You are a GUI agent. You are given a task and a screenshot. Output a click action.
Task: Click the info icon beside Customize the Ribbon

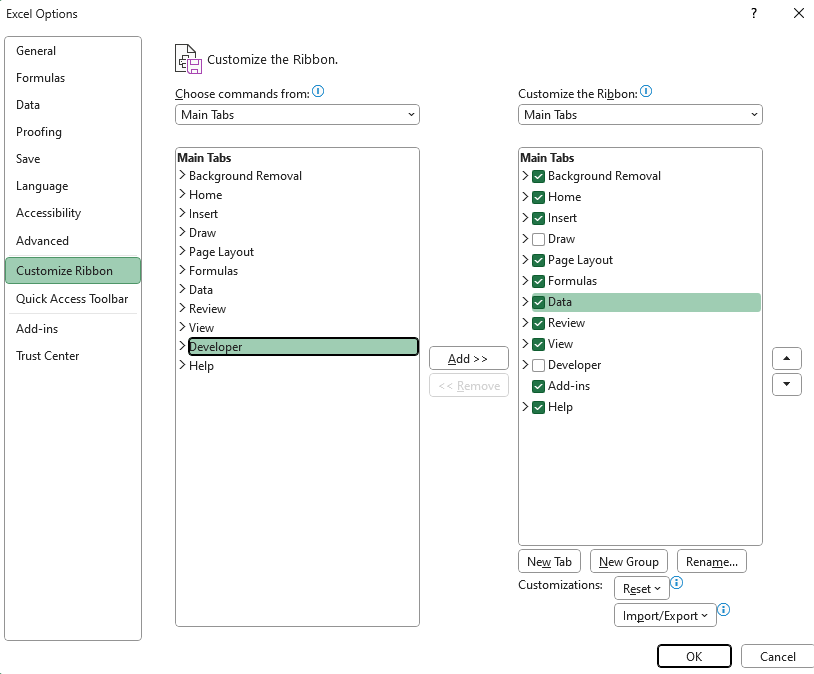648,90
